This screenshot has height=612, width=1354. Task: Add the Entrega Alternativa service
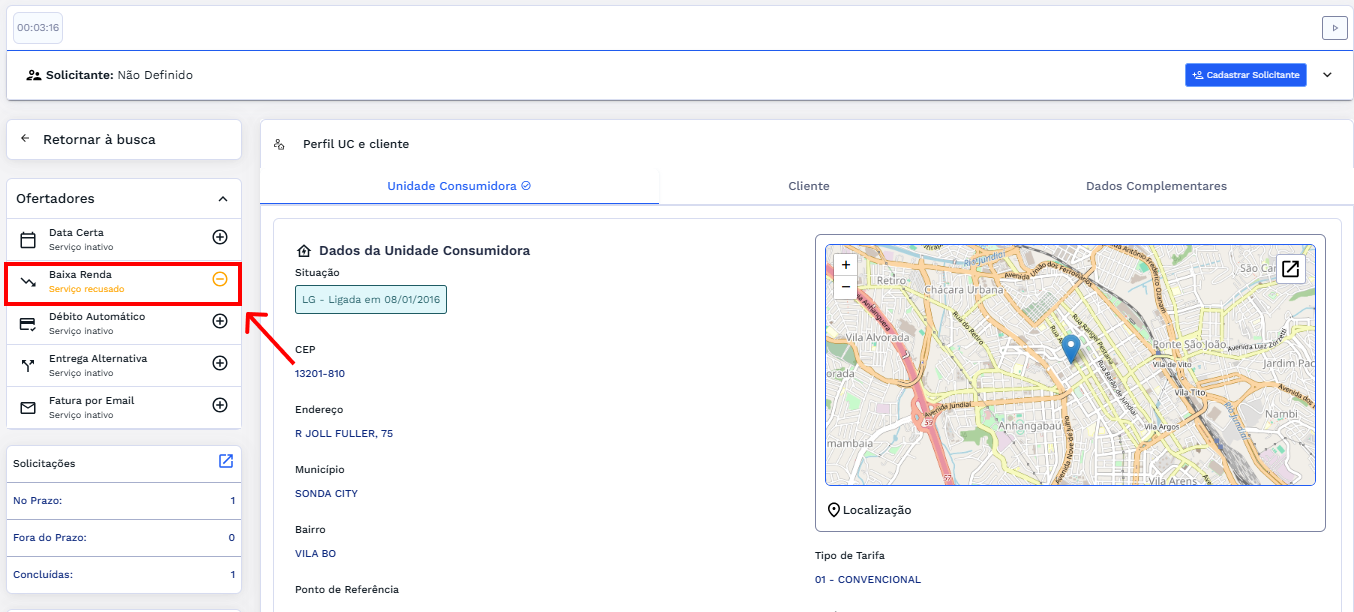pos(220,363)
